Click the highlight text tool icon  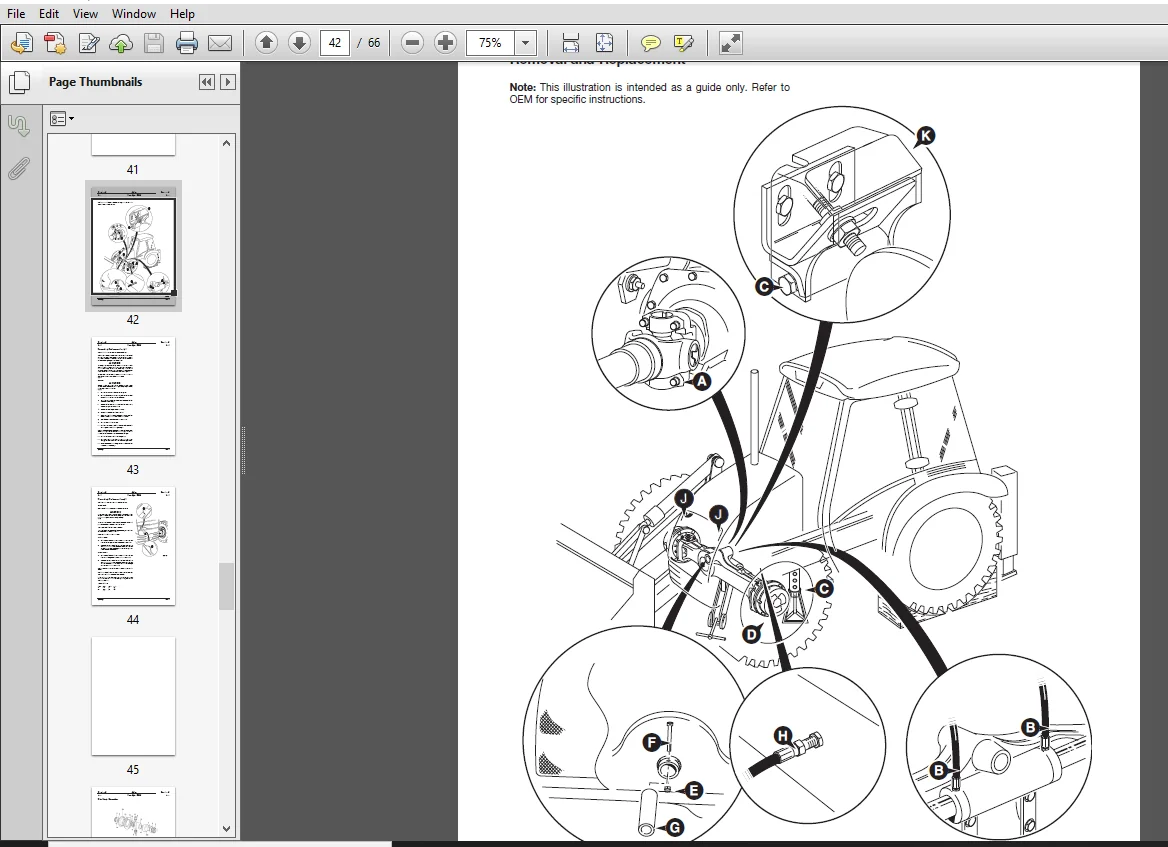coord(683,43)
